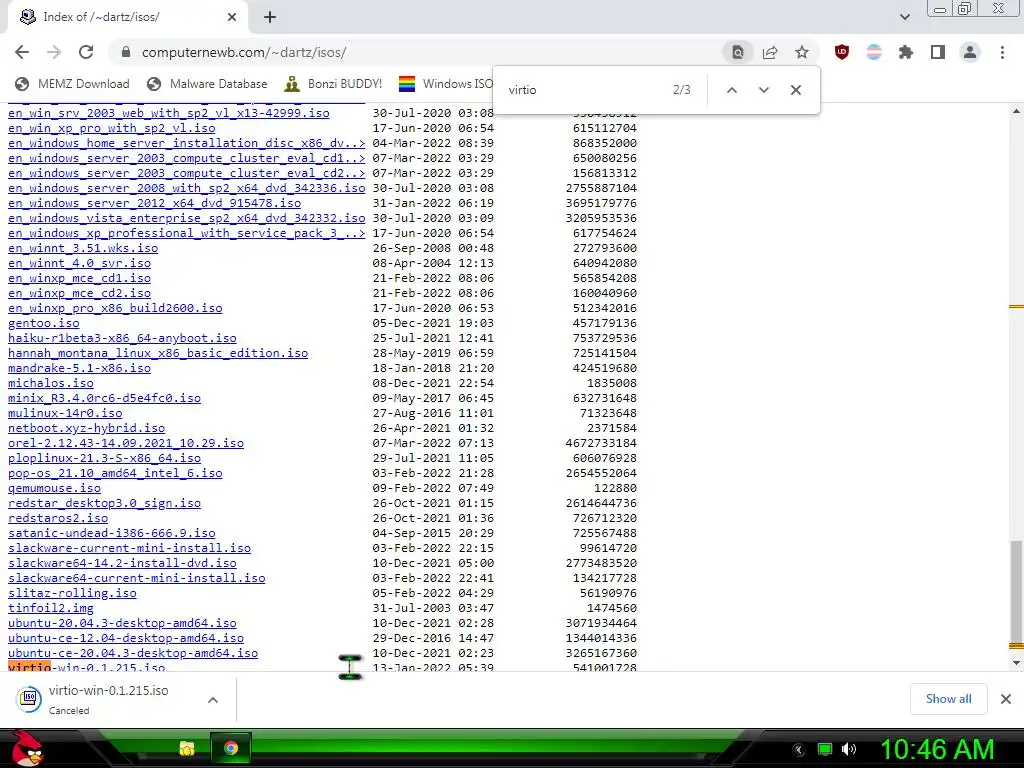Open the MEMZ Download bookmark
This screenshot has width=1024, height=768.
click(72, 84)
